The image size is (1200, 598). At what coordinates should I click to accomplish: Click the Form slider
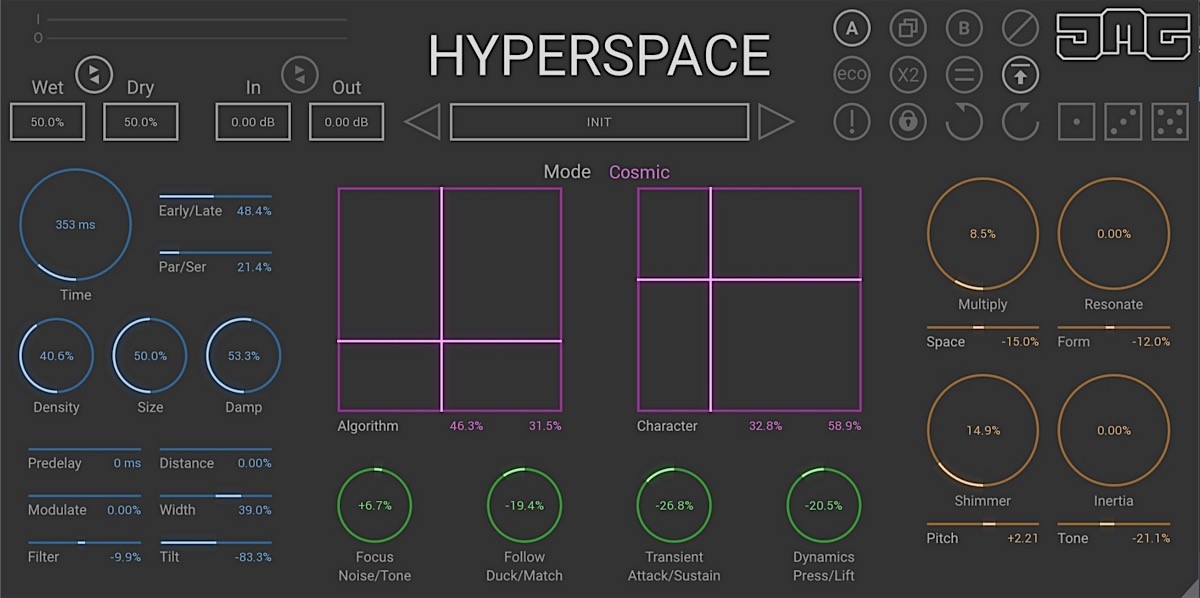(1114, 327)
